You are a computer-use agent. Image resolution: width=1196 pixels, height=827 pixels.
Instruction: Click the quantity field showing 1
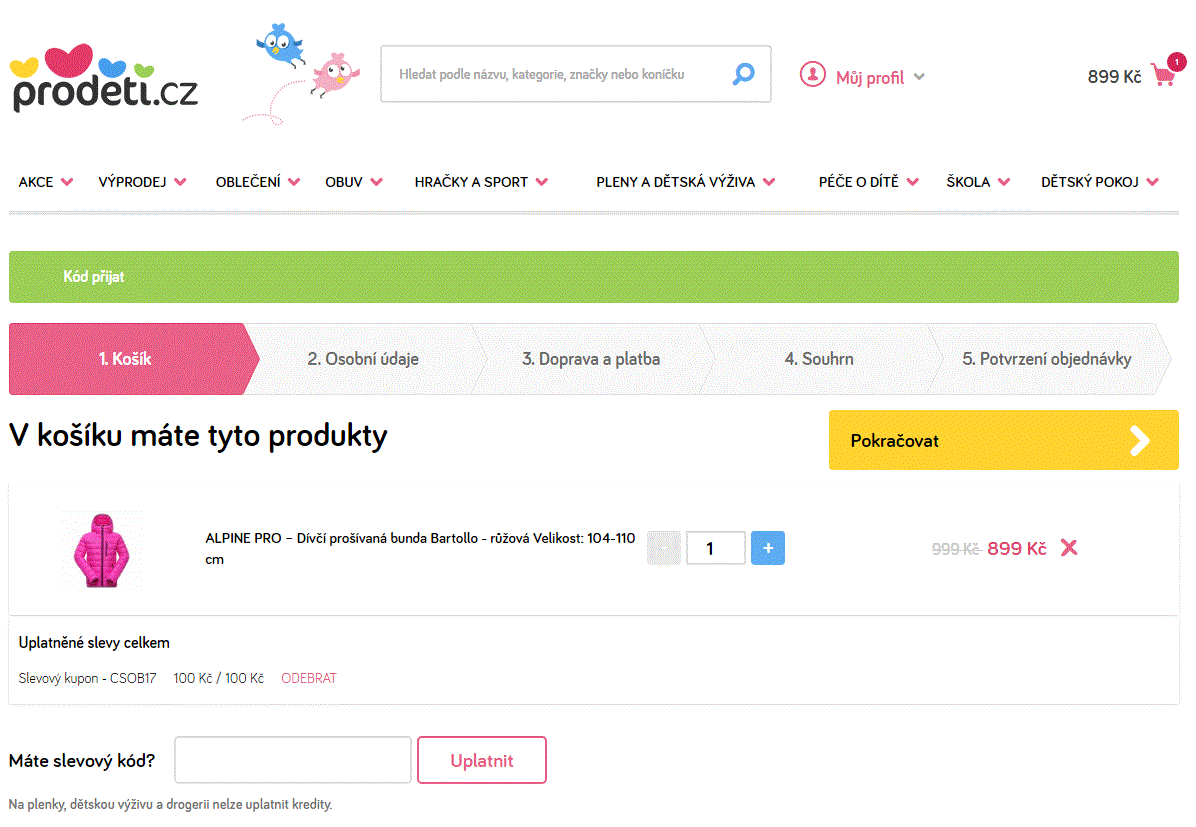715,548
